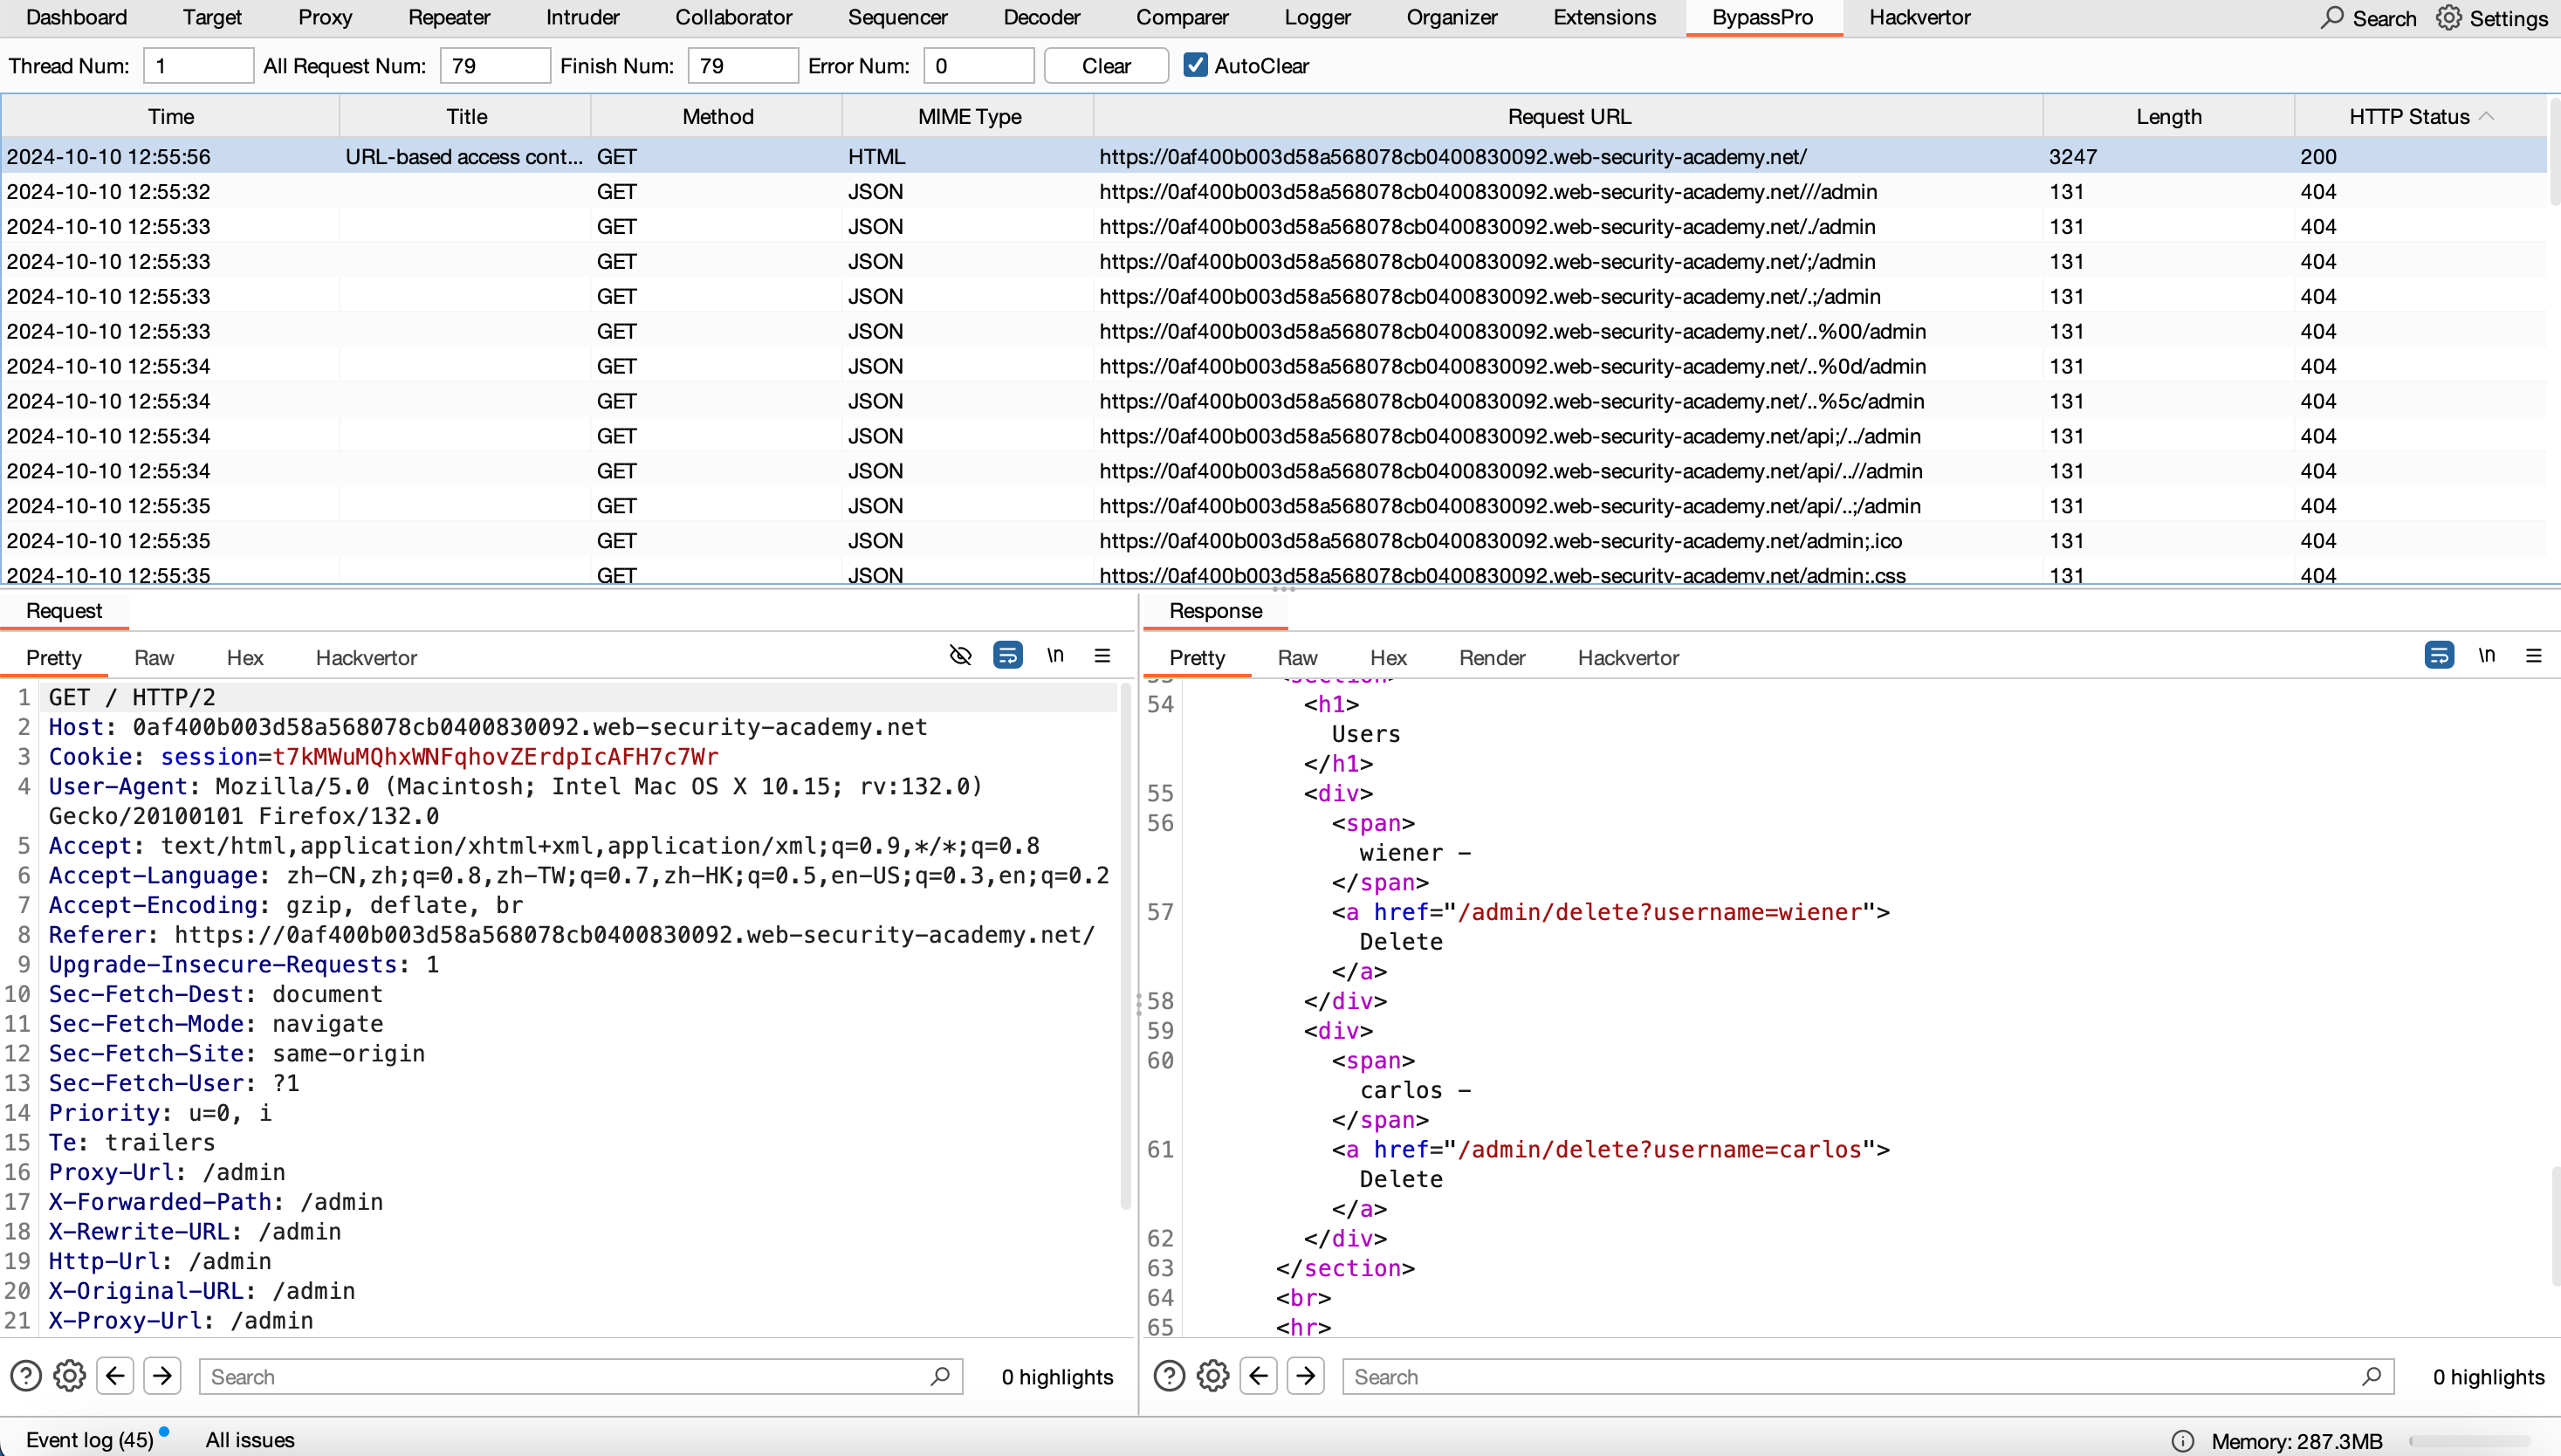The height and width of the screenshot is (1456, 2561).
Task: Open Response search settings gear
Action: [x=1213, y=1376]
